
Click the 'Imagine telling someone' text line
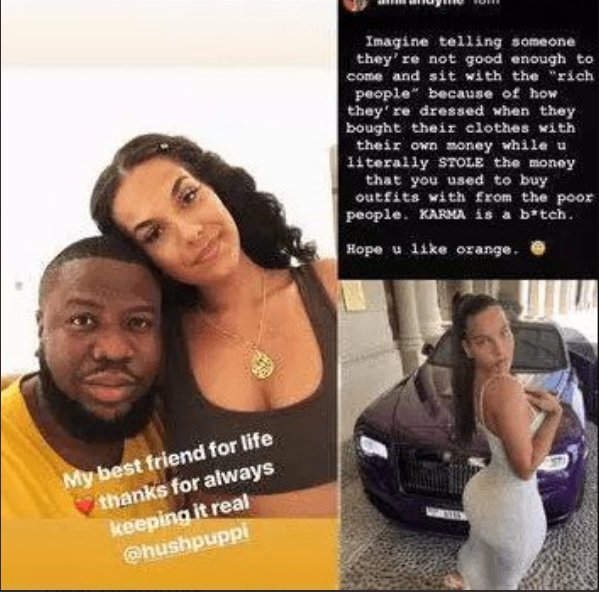(470, 42)
